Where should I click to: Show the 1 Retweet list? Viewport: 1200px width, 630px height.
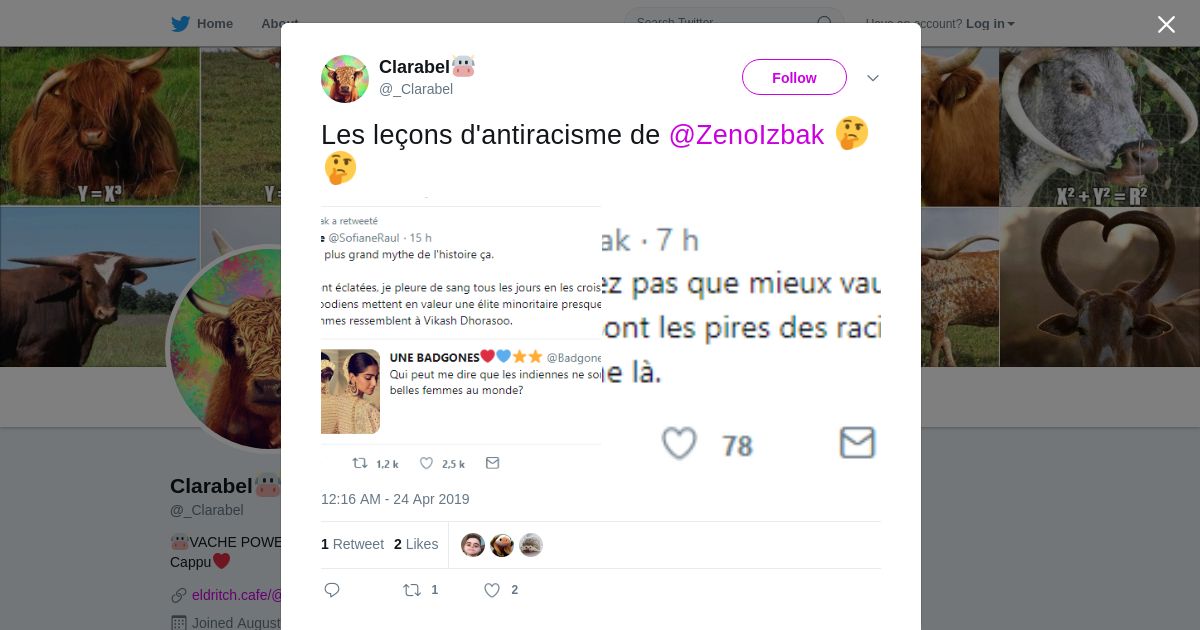coord(352,544)
